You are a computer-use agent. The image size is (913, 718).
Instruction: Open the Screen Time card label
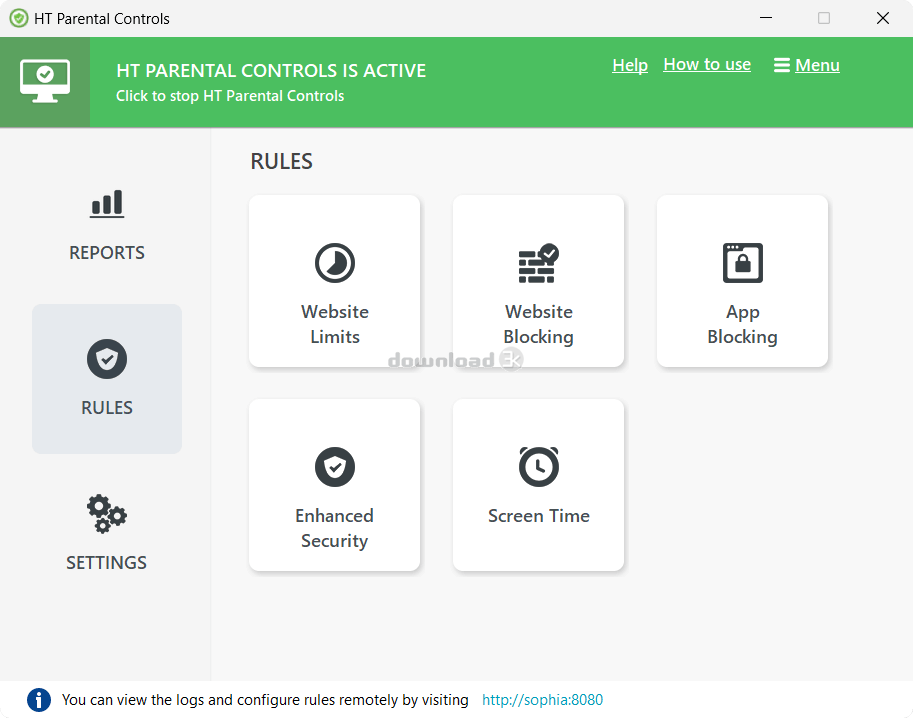[539, 516]
